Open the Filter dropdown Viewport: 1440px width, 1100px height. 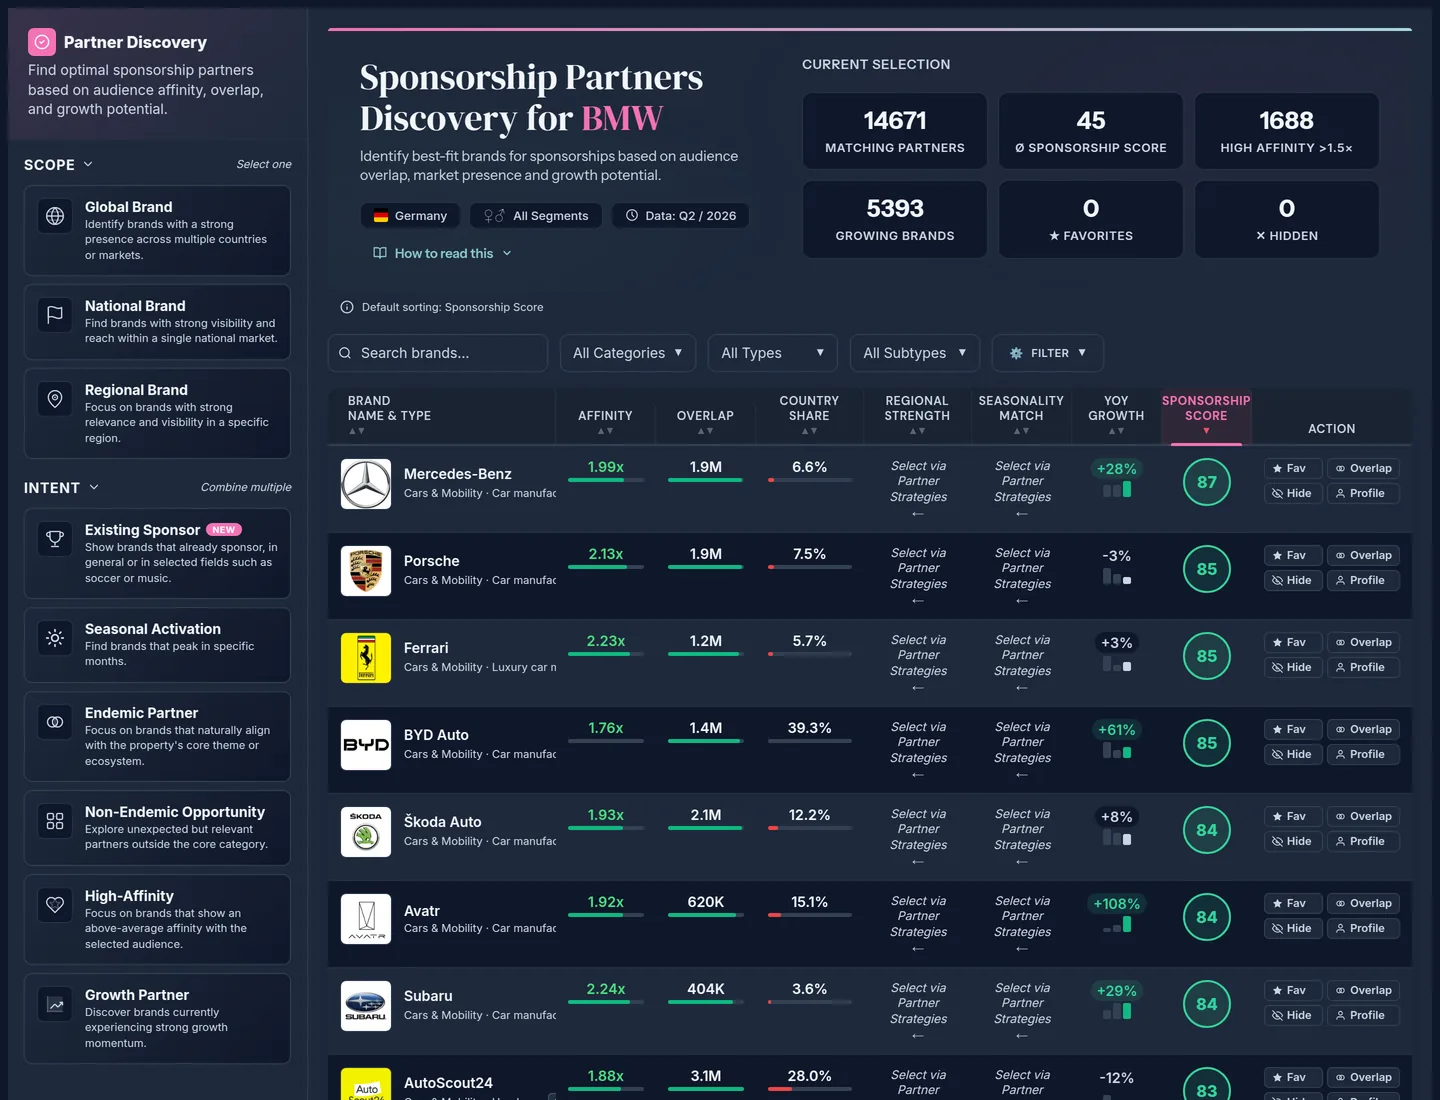(x=1048, y=353)
